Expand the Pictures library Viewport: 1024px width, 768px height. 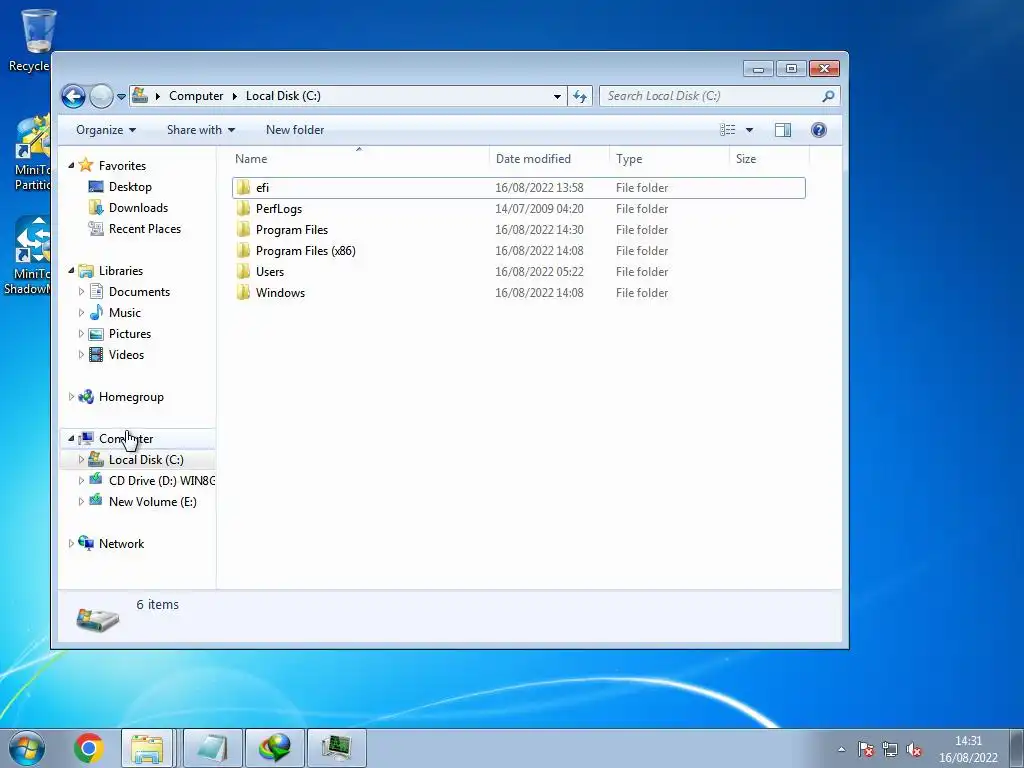pos(81,334)
